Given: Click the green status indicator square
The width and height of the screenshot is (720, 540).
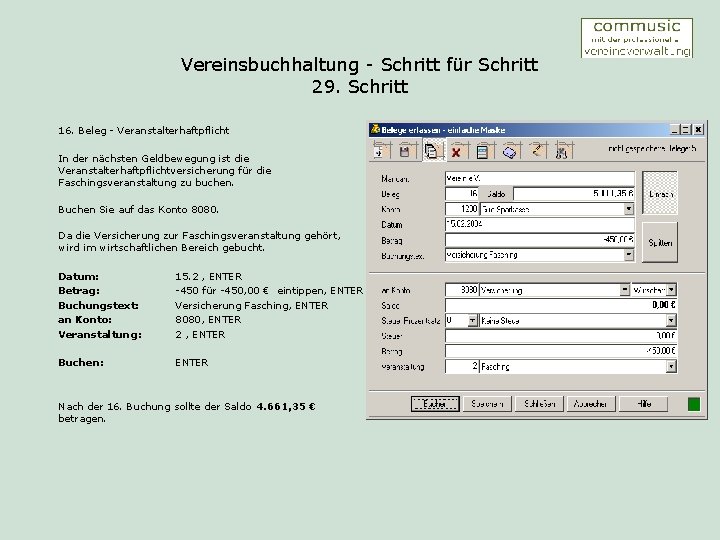Looking at the screenshot, I should (694, 404).
